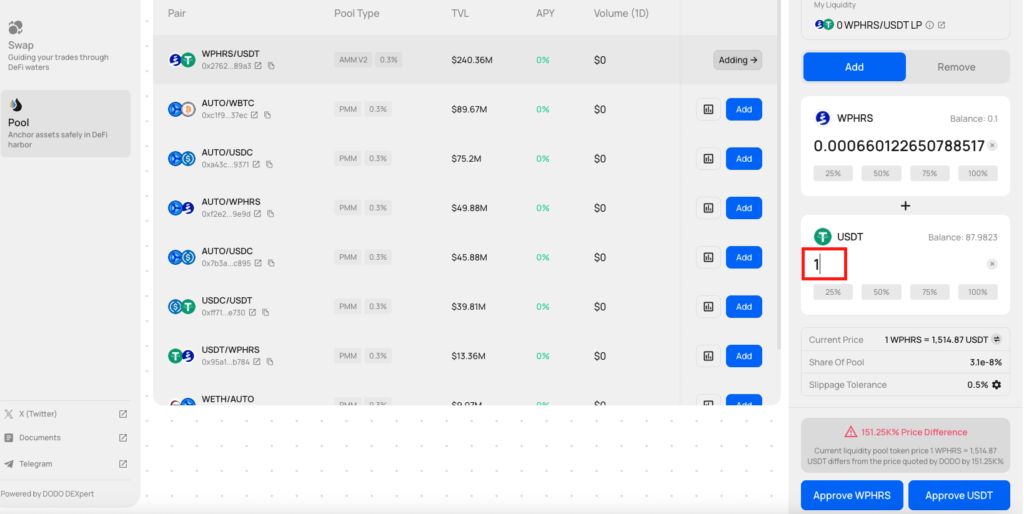This screenshot has width=1024, height=514.
Task: Open LP token external link icon
Action: [942, 25]
